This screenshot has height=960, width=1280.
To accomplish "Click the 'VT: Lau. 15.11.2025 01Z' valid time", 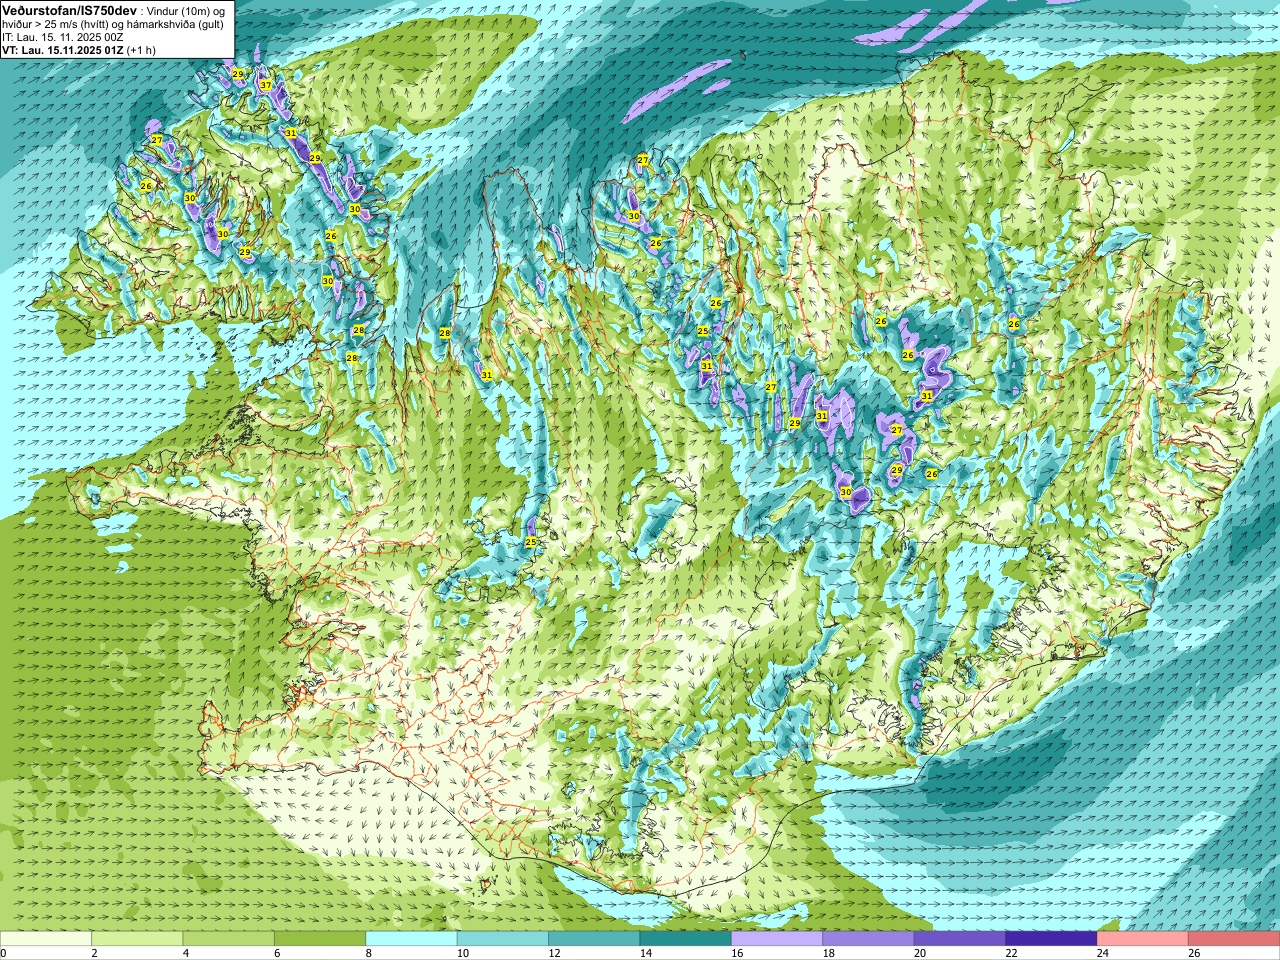I will coord(63,50).
